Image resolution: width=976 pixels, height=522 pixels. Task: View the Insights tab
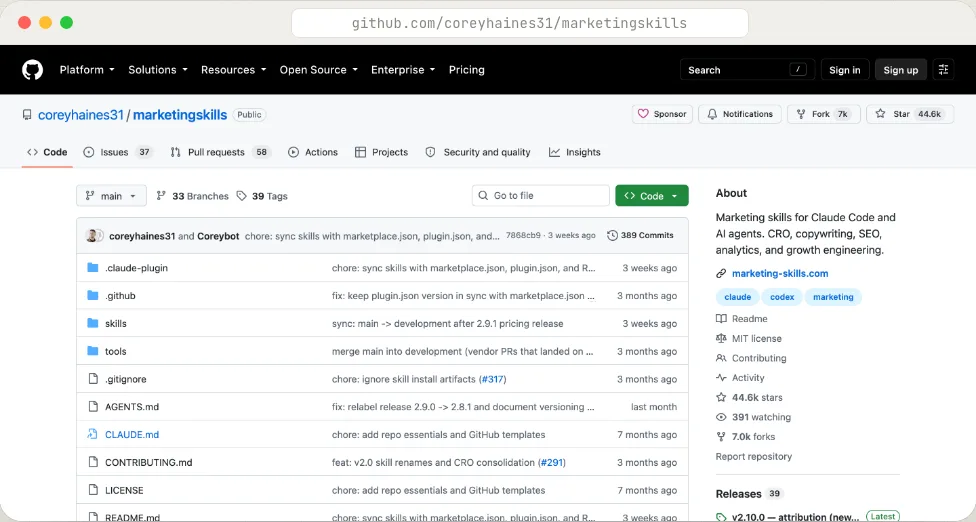pyautogui.click(x=575, y=152)
